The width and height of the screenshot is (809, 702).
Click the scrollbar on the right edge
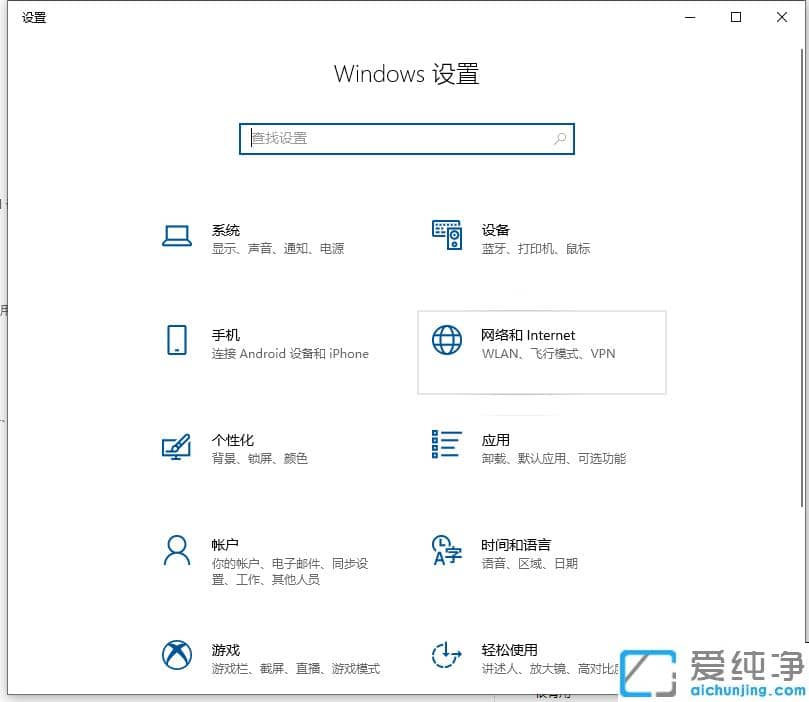[x=803, y=200]
